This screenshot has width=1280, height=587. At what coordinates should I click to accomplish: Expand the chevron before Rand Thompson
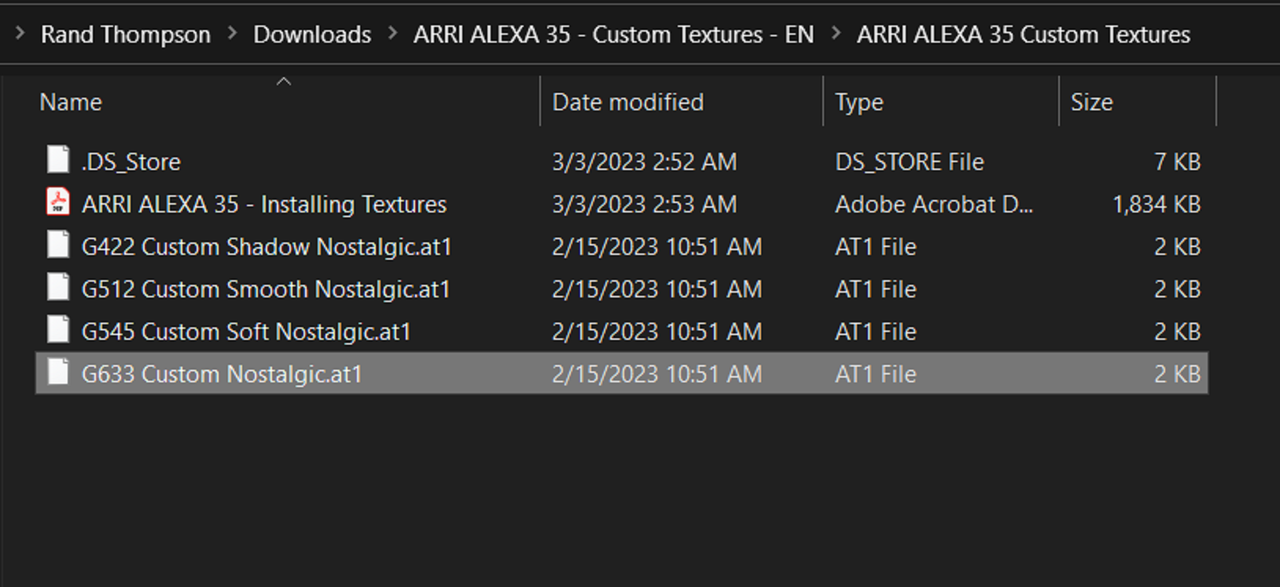tap(20, 34)
